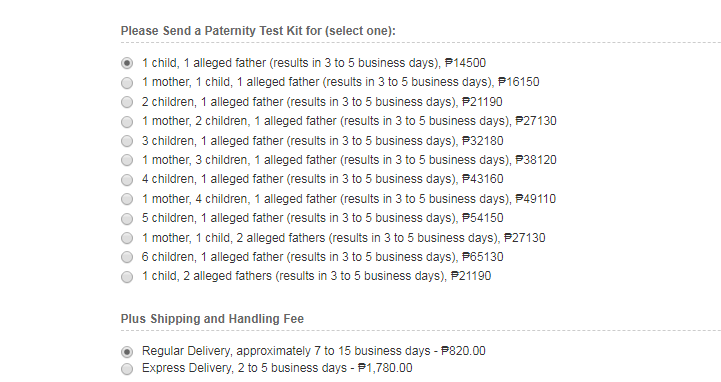This screenshot has width=721, height=382.
Task: Switch to the Express Delivery radio button
Action: pos(127,369)
